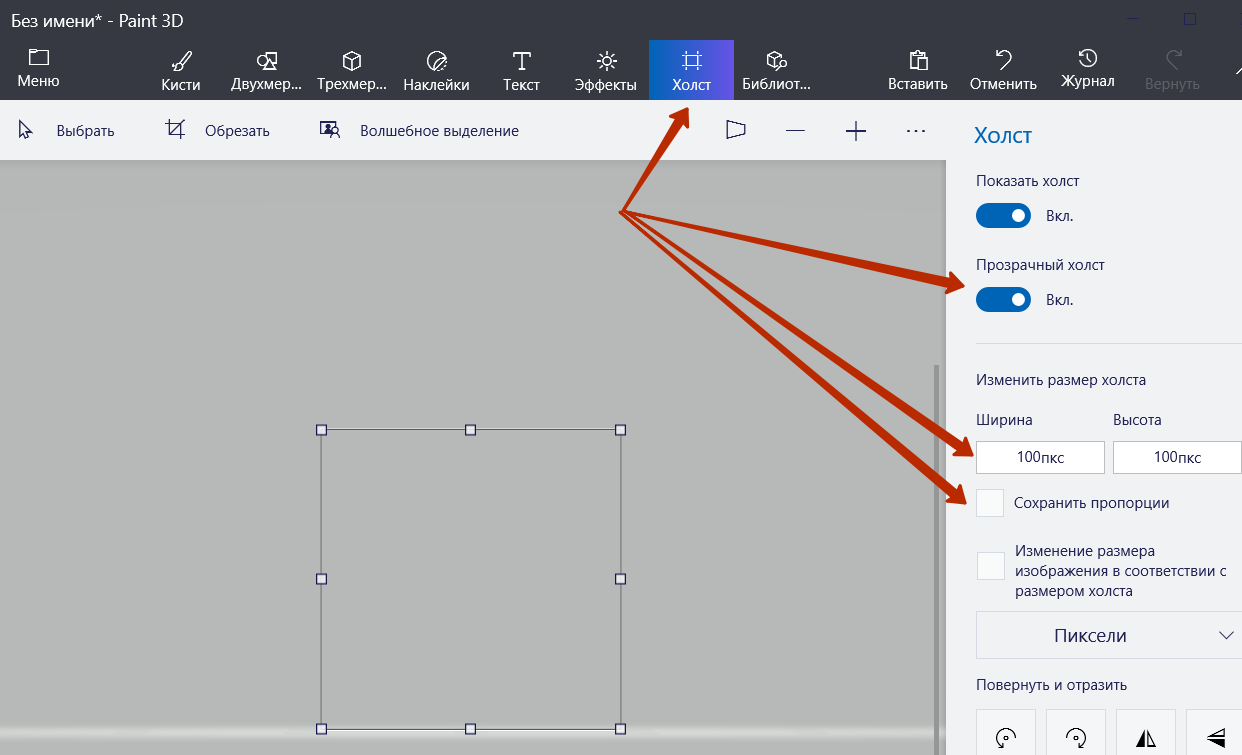Toggle the Показать холст switch
Screen dimensions: 1242x755
click(1003, 215)
